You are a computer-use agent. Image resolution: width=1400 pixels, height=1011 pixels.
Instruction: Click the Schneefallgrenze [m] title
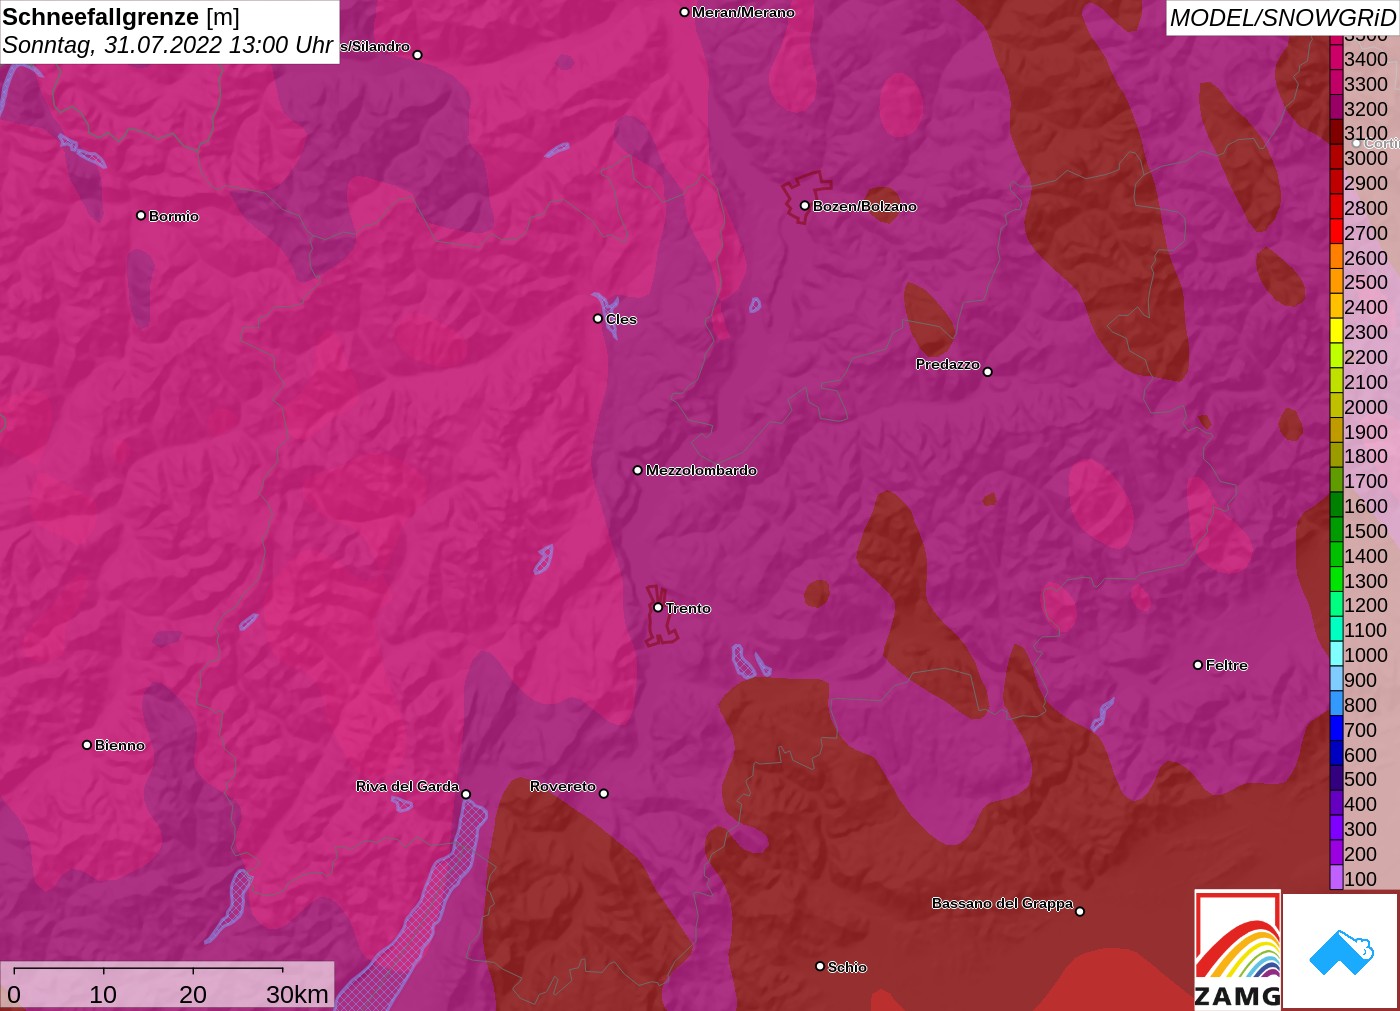pyautogui.click(x=121, y=17)
